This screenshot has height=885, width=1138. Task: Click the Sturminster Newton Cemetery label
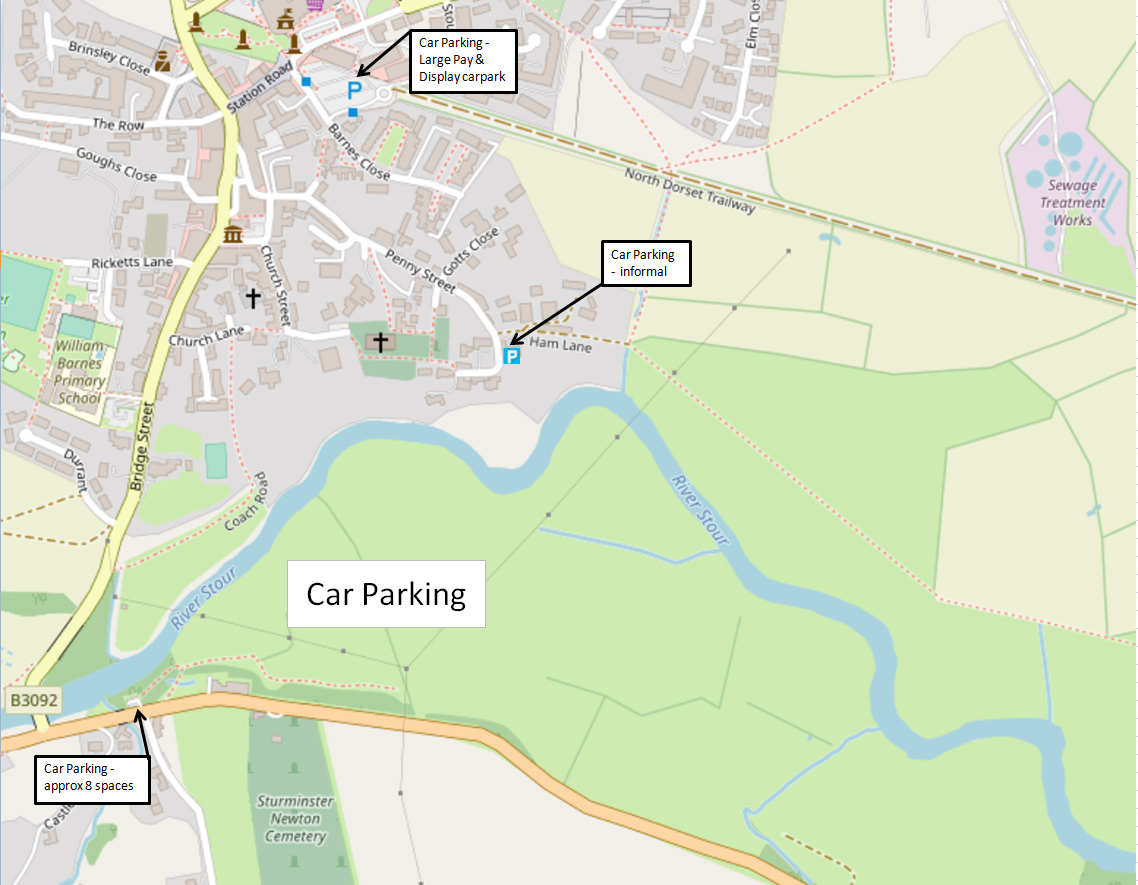pos(295,818)
